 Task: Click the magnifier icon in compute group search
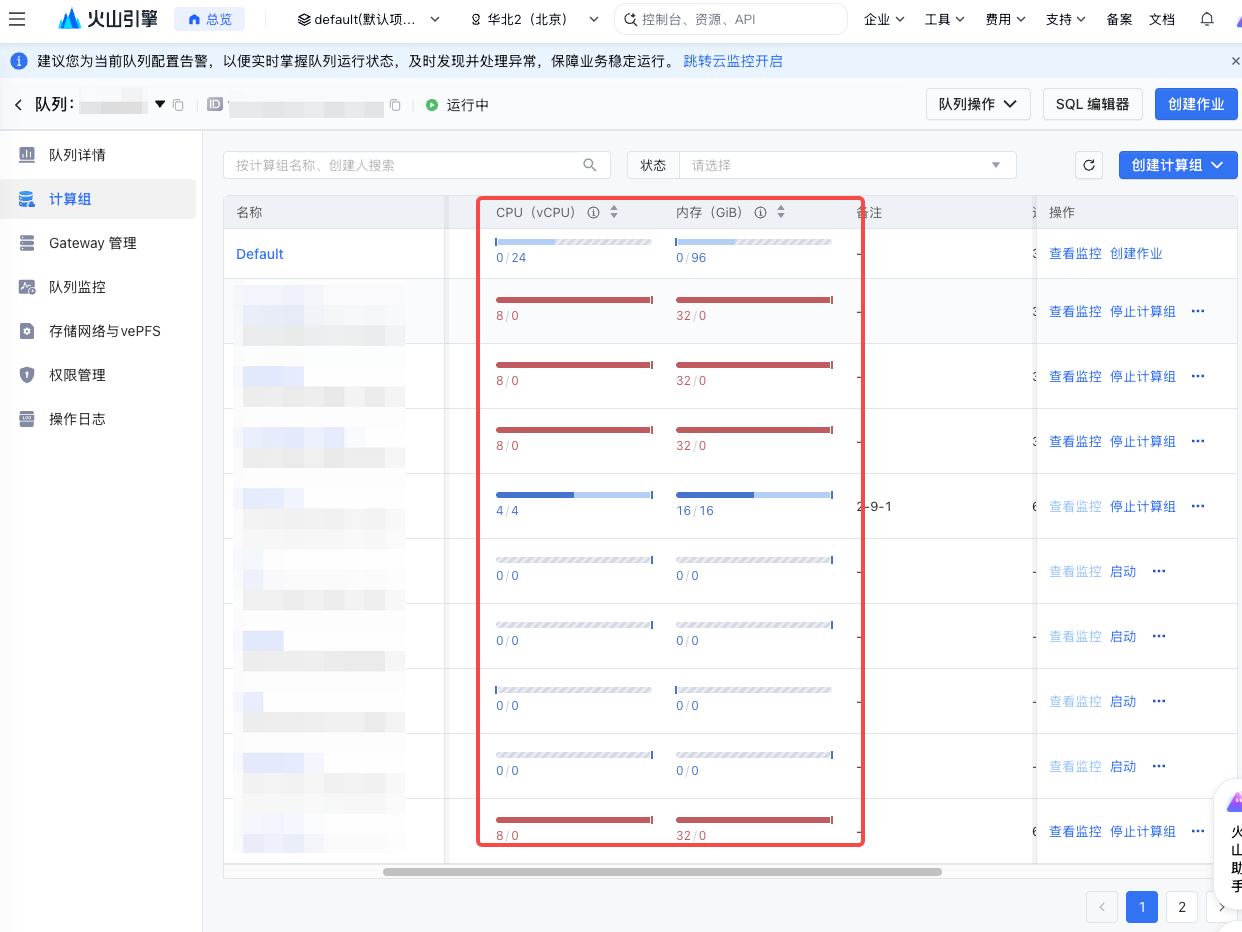click(x=590, y=165)
